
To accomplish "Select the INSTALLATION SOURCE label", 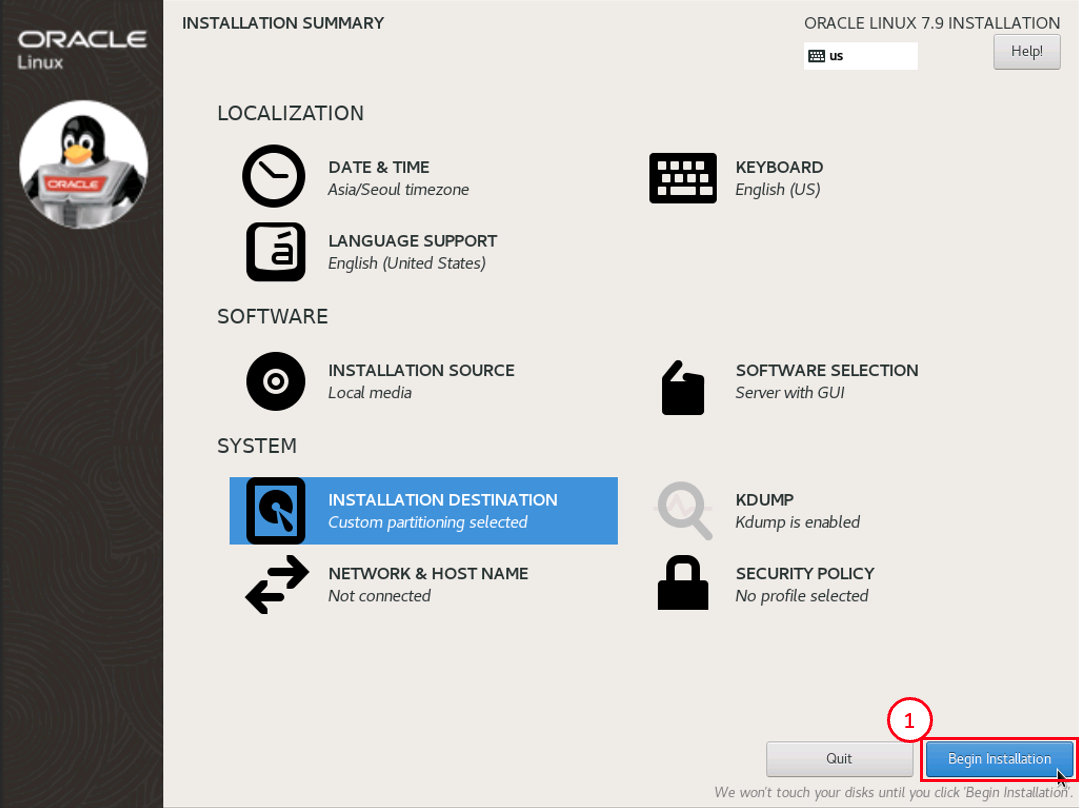I will tap(421, 370).
